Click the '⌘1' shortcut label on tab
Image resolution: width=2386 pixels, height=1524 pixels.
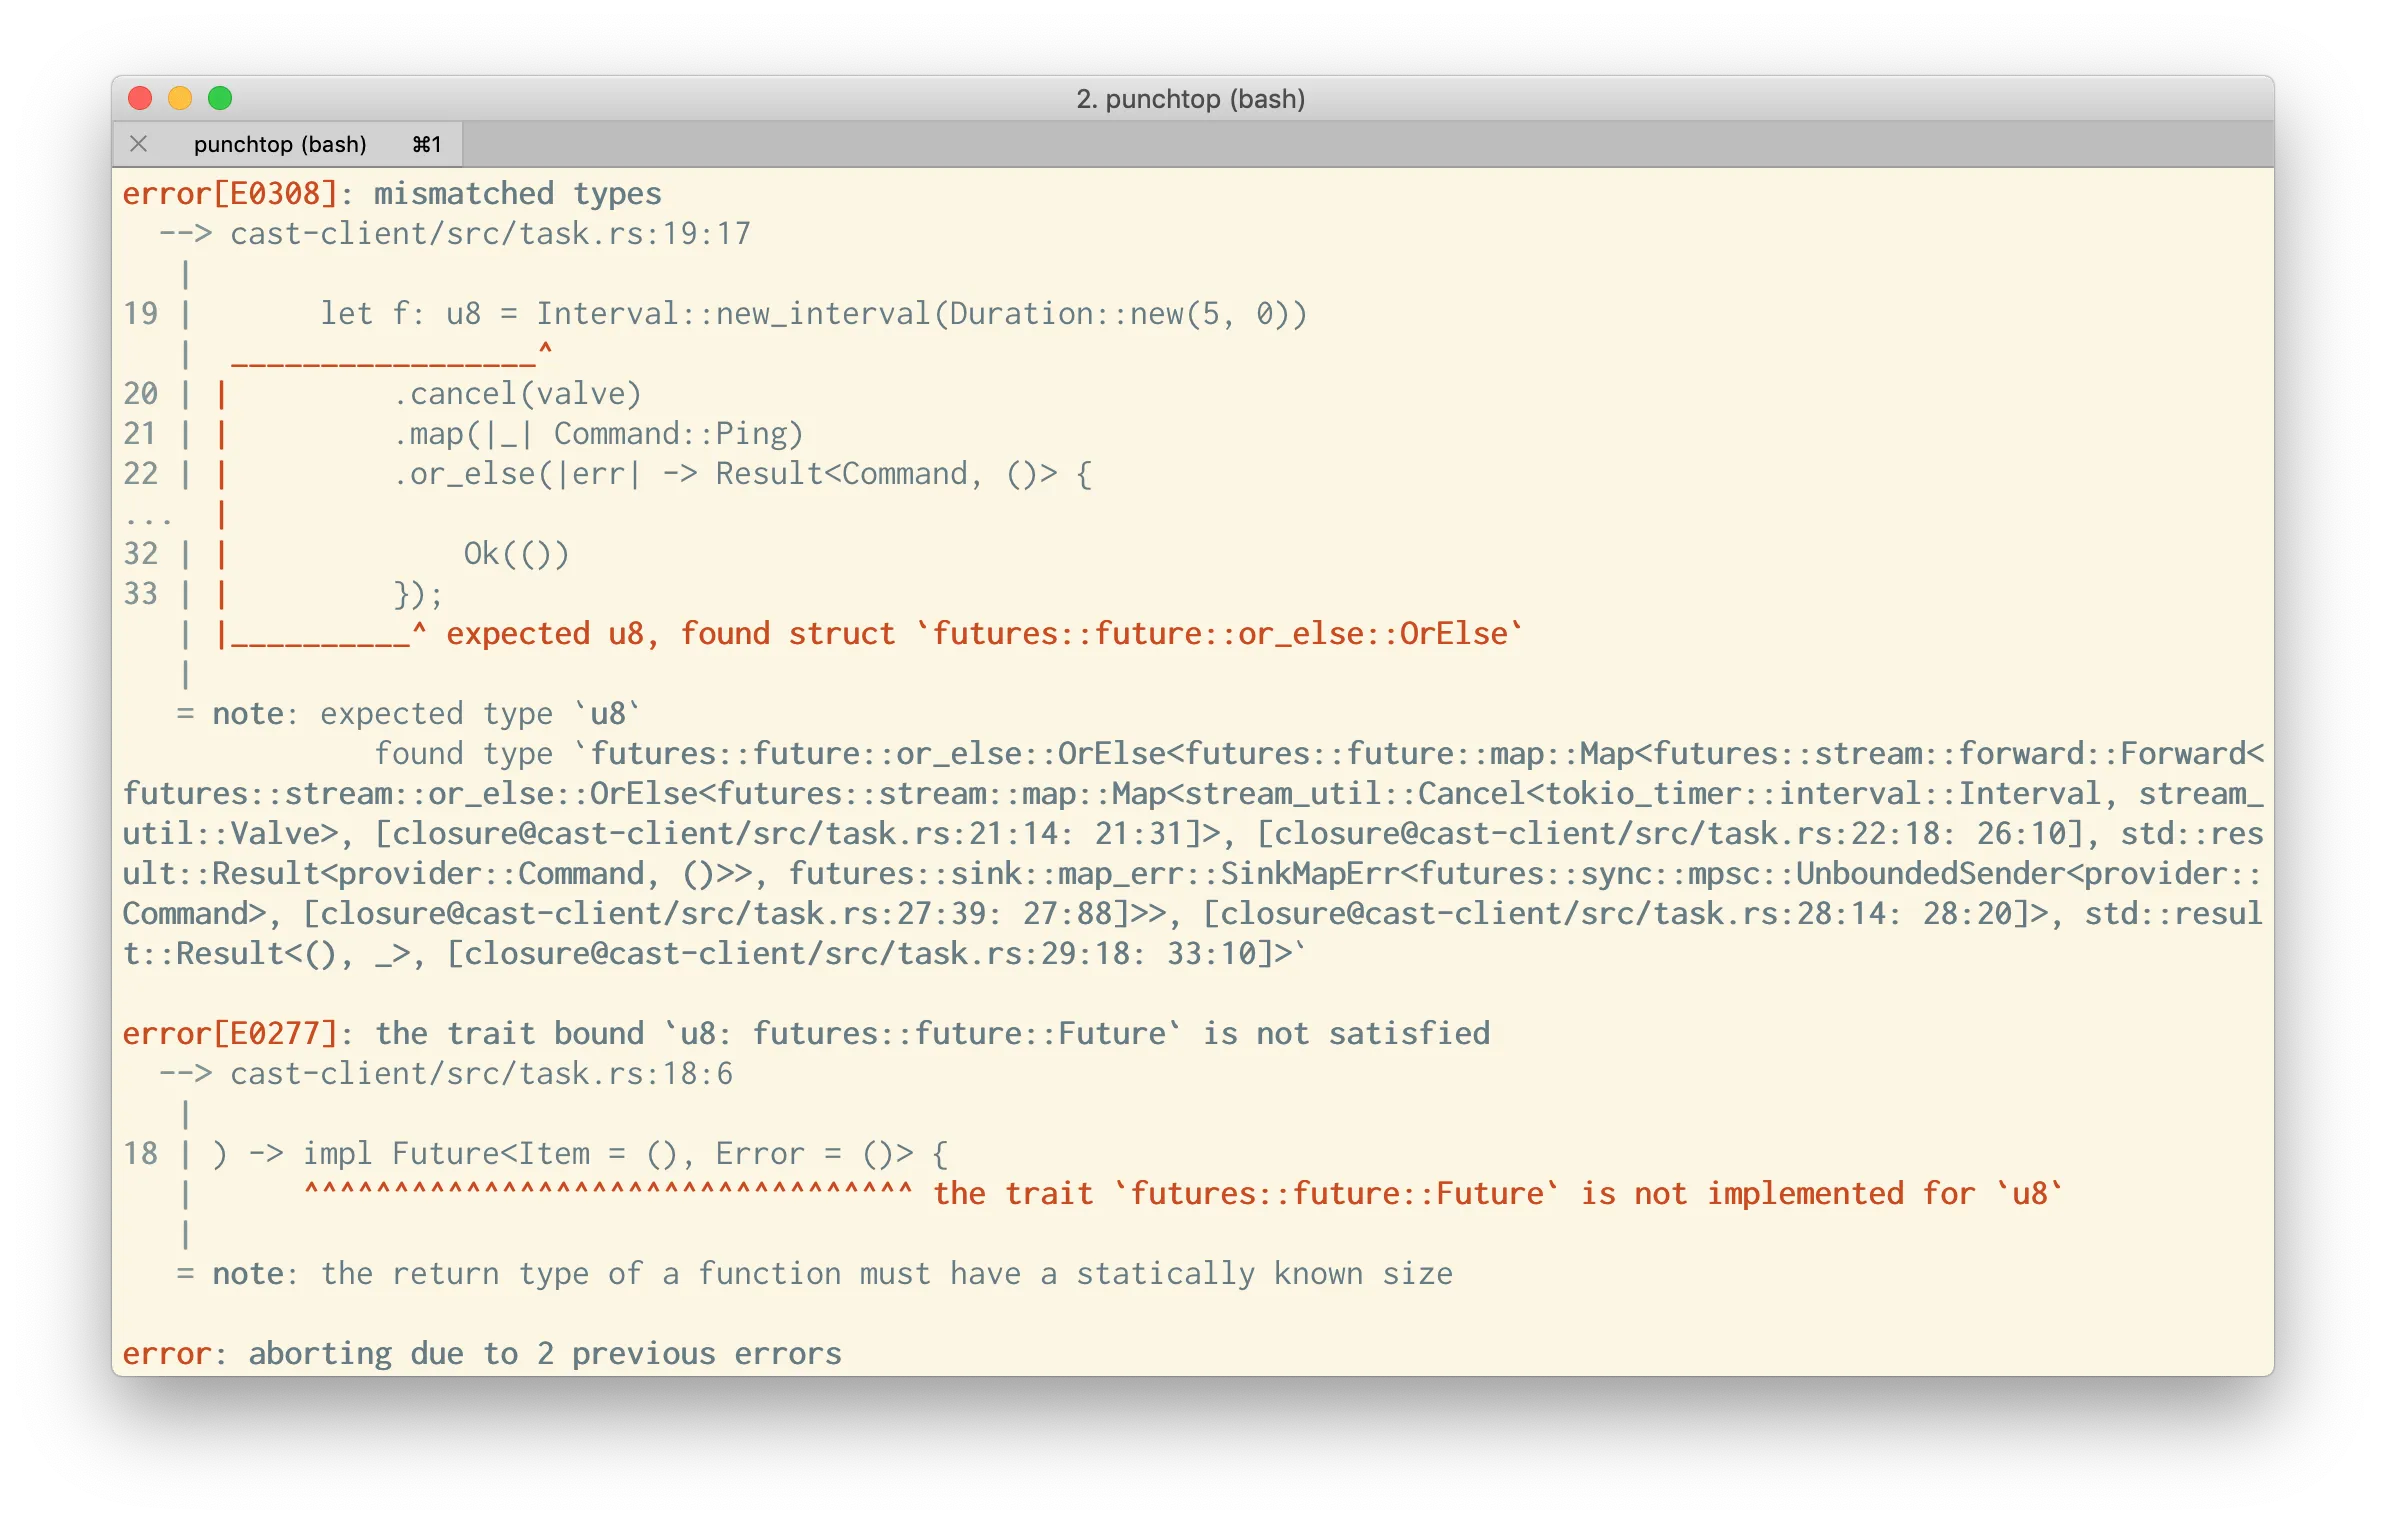pos(427,144)
